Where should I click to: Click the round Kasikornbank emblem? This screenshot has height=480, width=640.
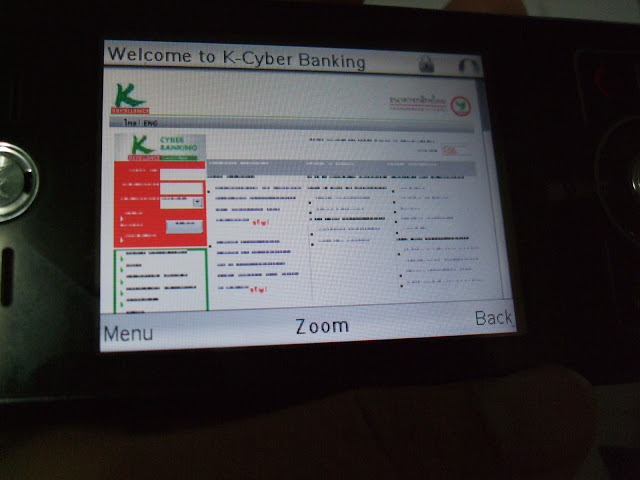(461, 106)
